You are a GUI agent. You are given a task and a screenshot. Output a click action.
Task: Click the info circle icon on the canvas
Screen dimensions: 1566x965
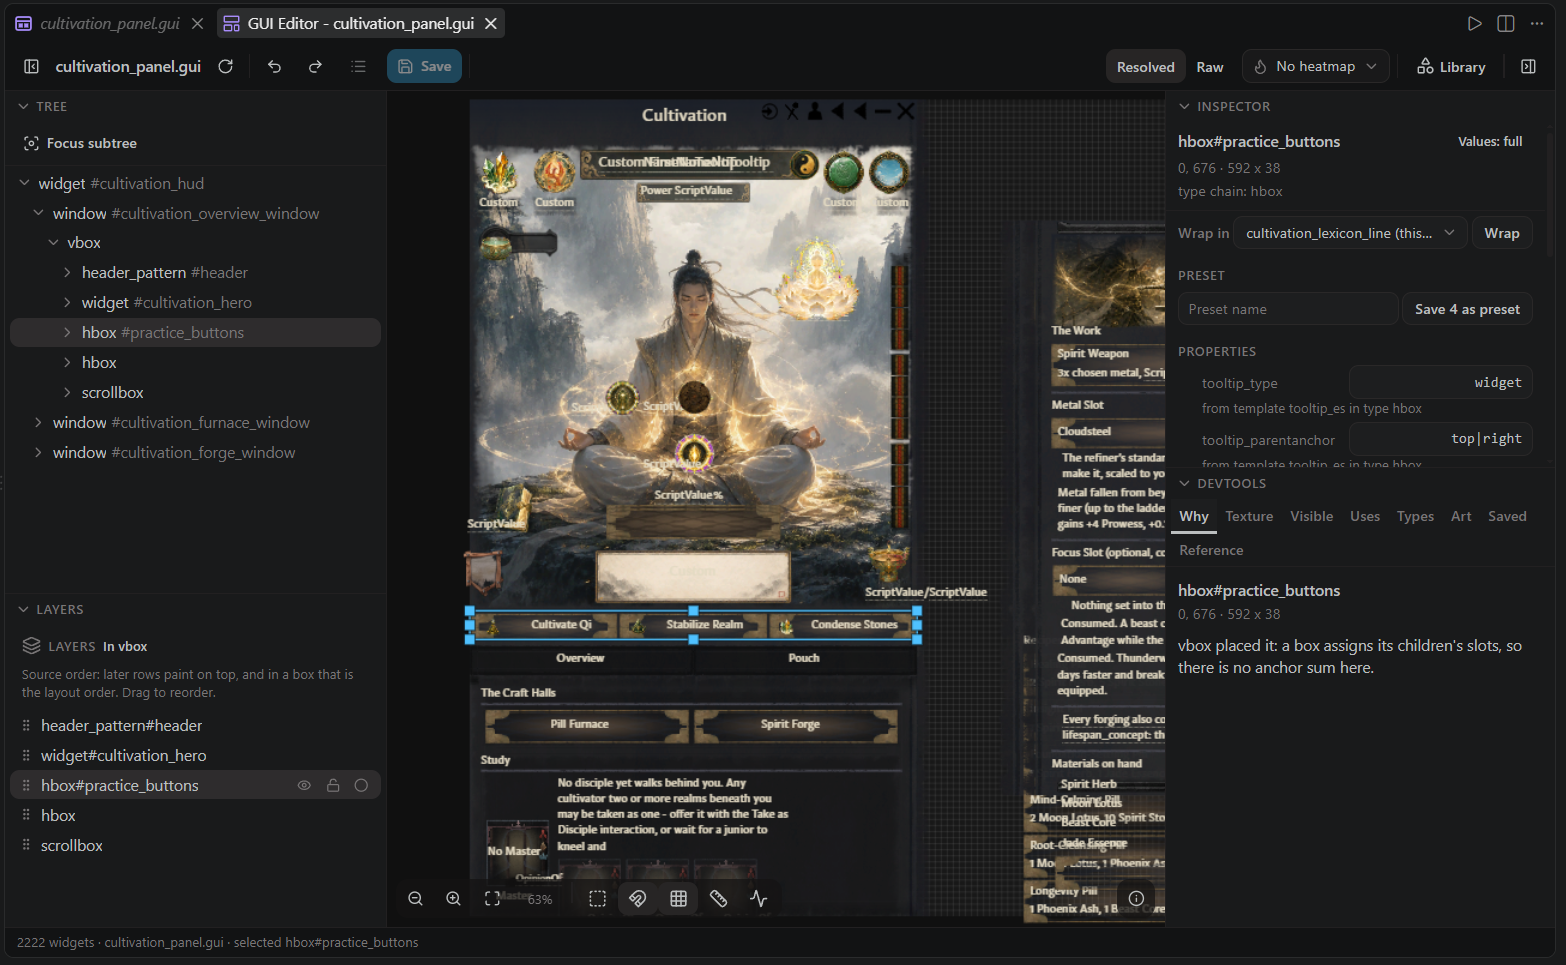pos(1136,898)
